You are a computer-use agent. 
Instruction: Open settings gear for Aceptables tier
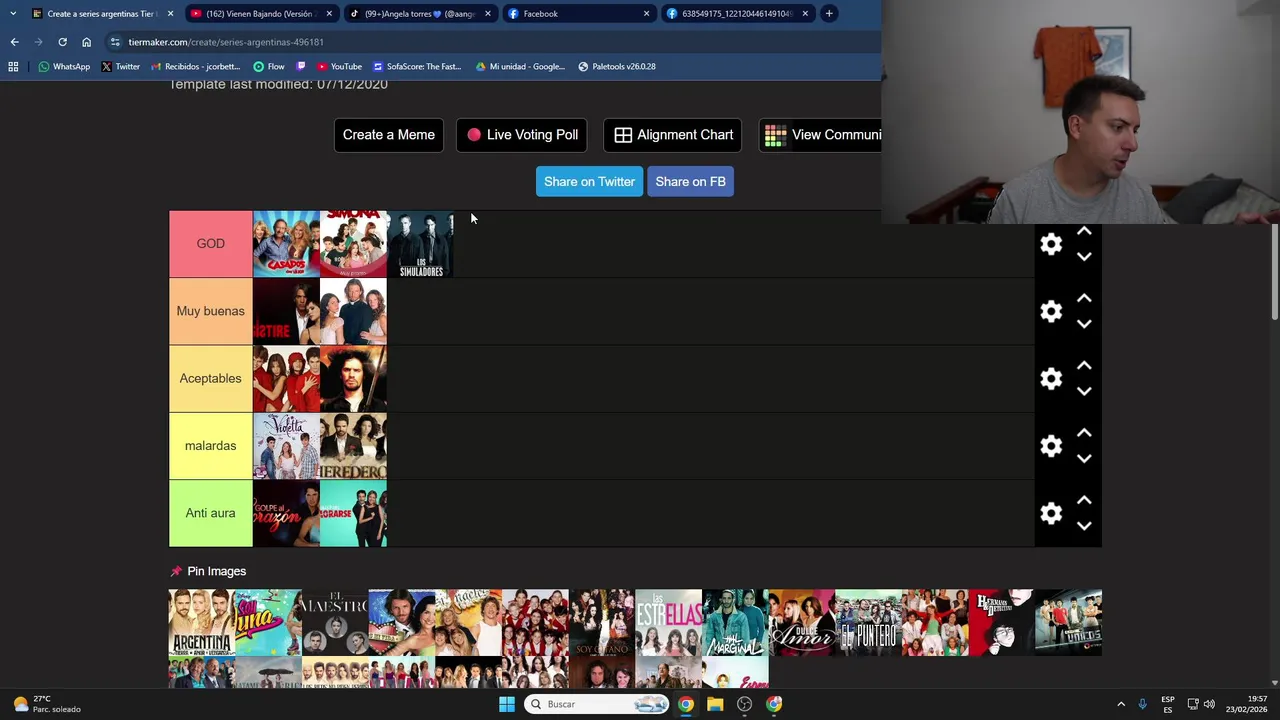(x=1051, y=378)
